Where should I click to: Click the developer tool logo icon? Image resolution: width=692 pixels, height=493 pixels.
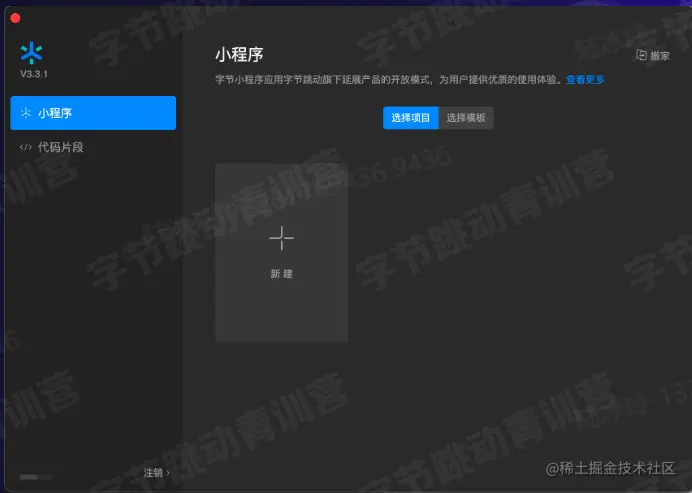point(31,53)
